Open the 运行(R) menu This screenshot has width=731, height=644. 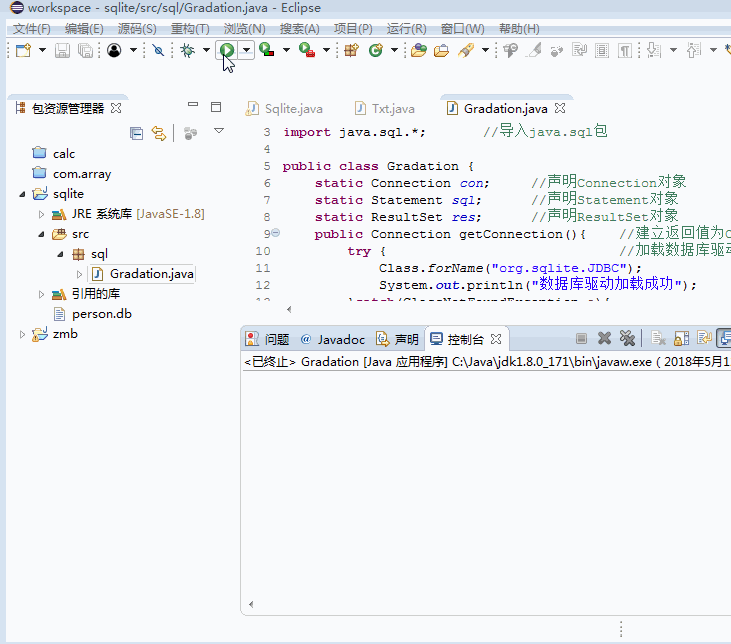pyautogui.click(x=406, y=29)
